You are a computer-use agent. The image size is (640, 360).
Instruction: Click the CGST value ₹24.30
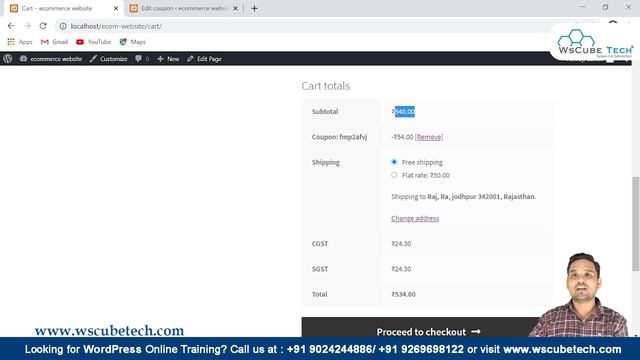pos(401,244)
